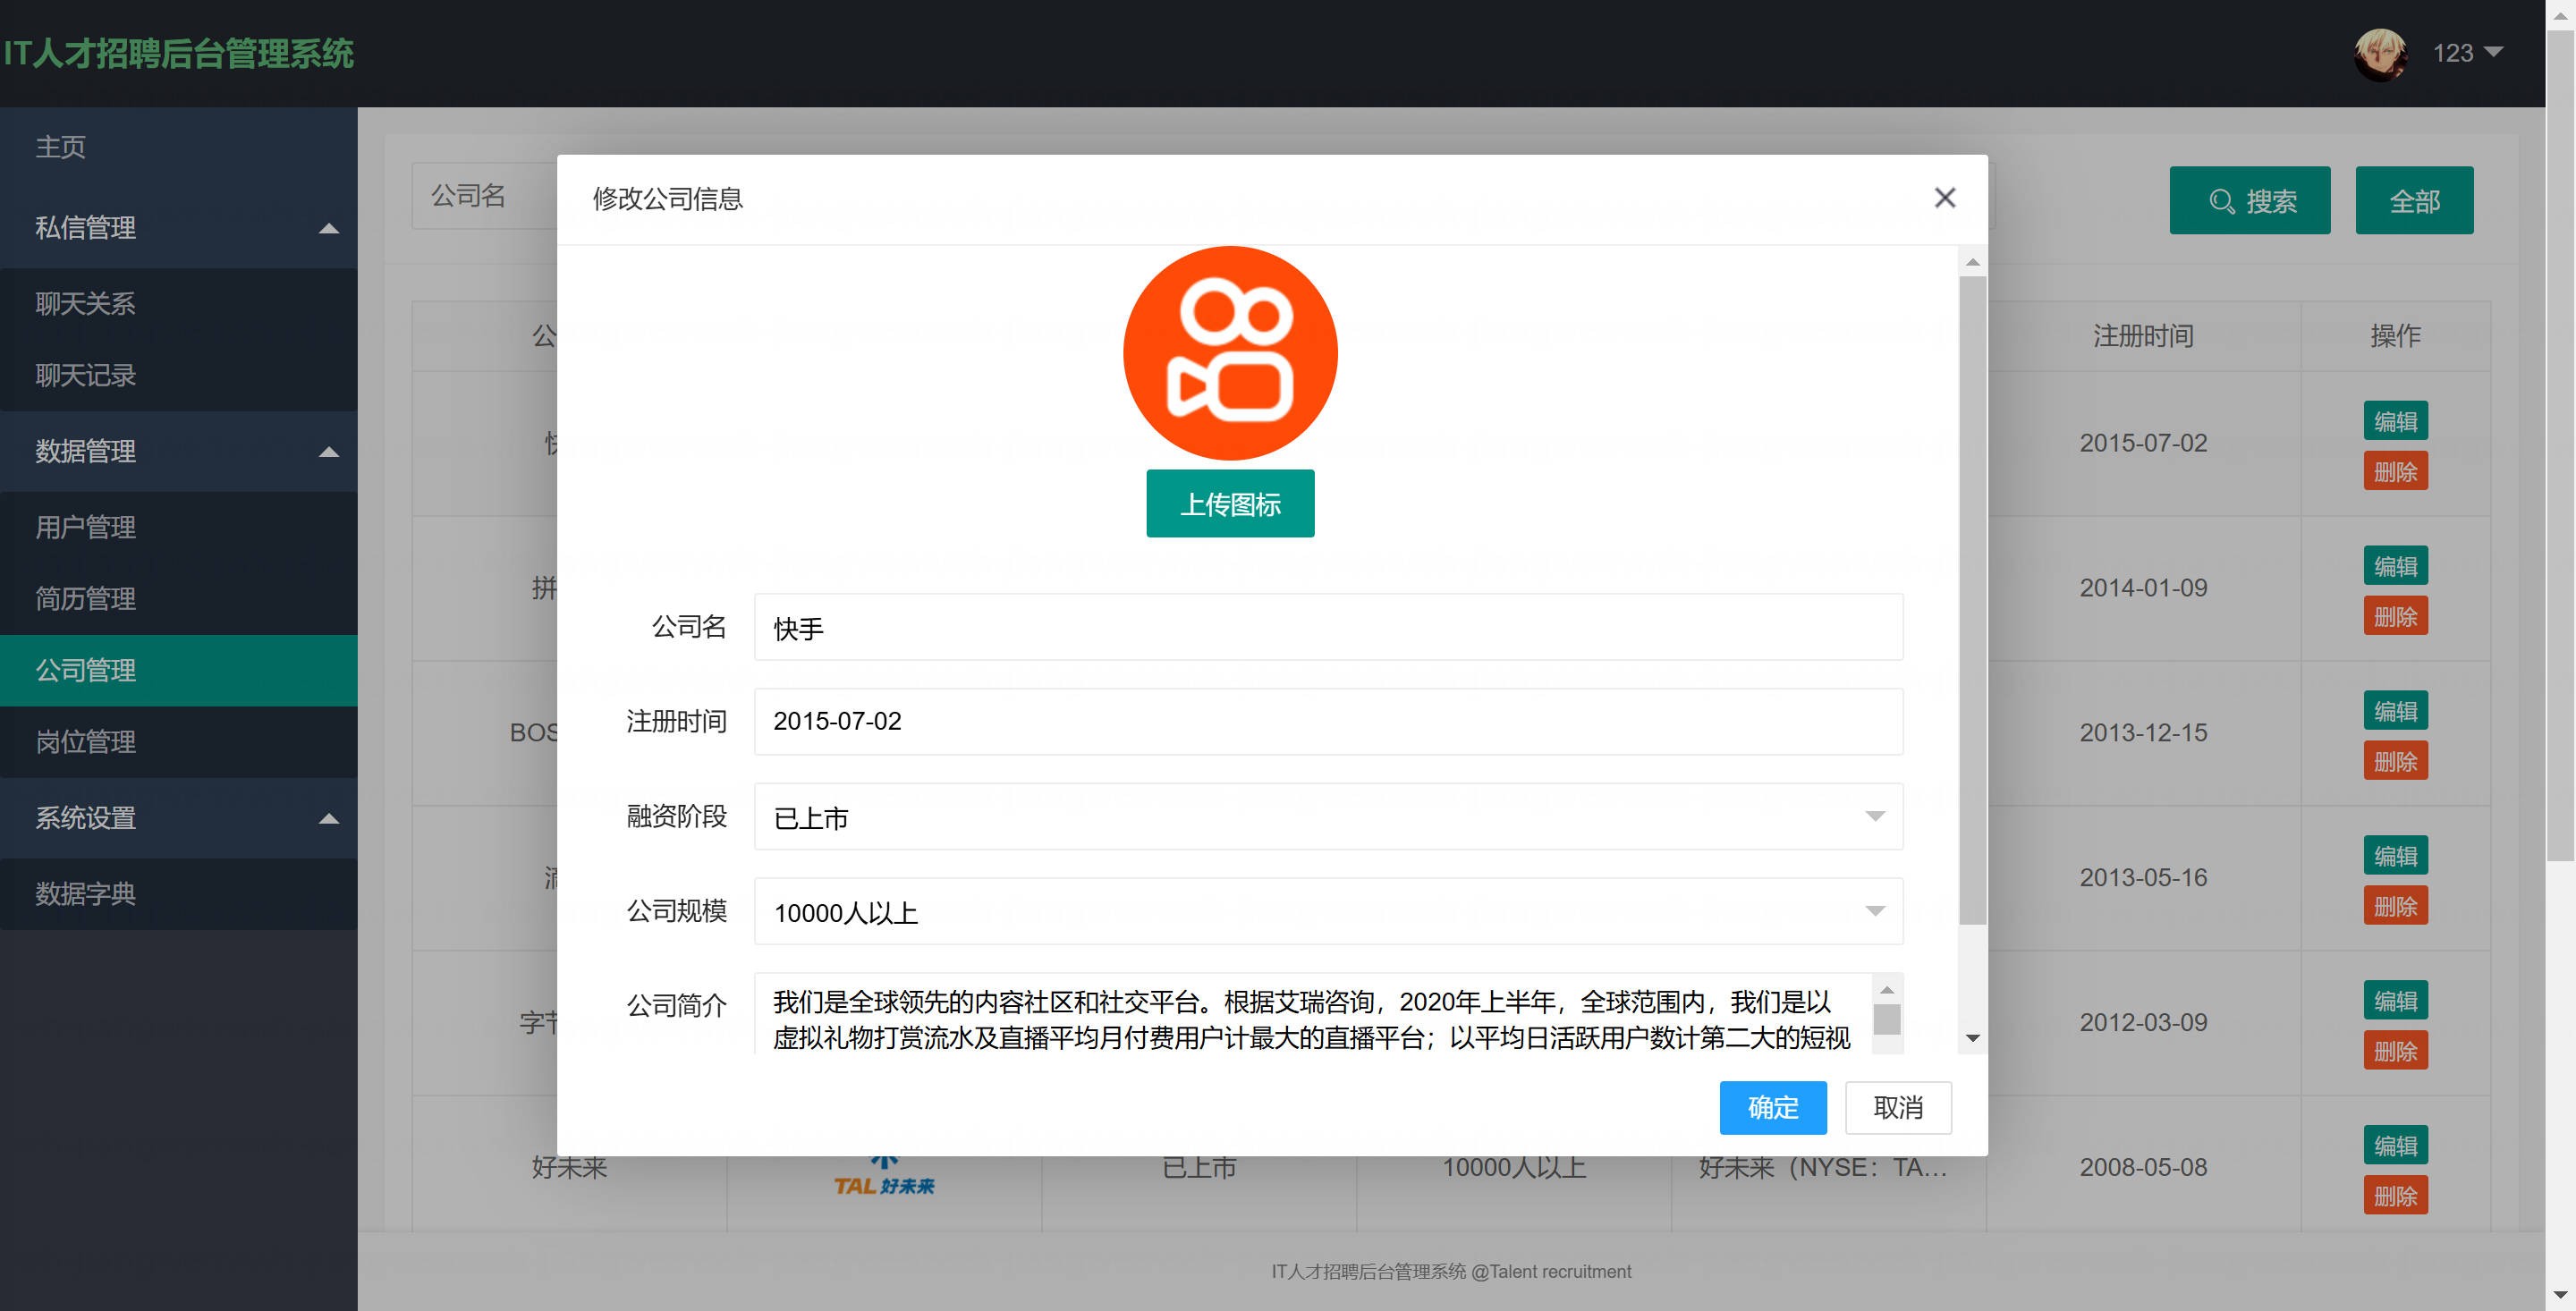Click into the 公司简介 description textarea

coord(1312,1014)
